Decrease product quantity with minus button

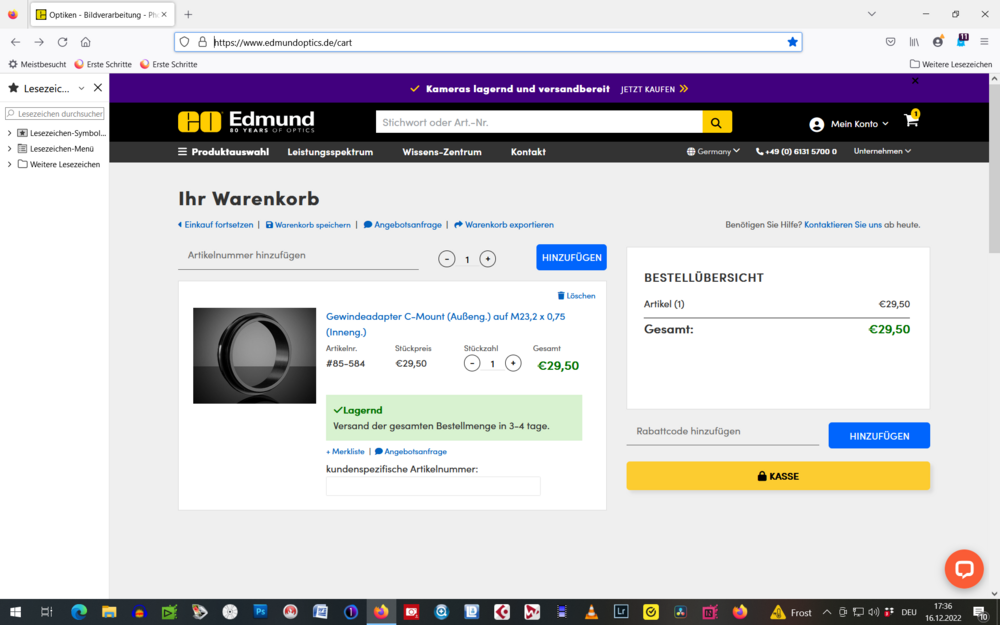[472, 363]
